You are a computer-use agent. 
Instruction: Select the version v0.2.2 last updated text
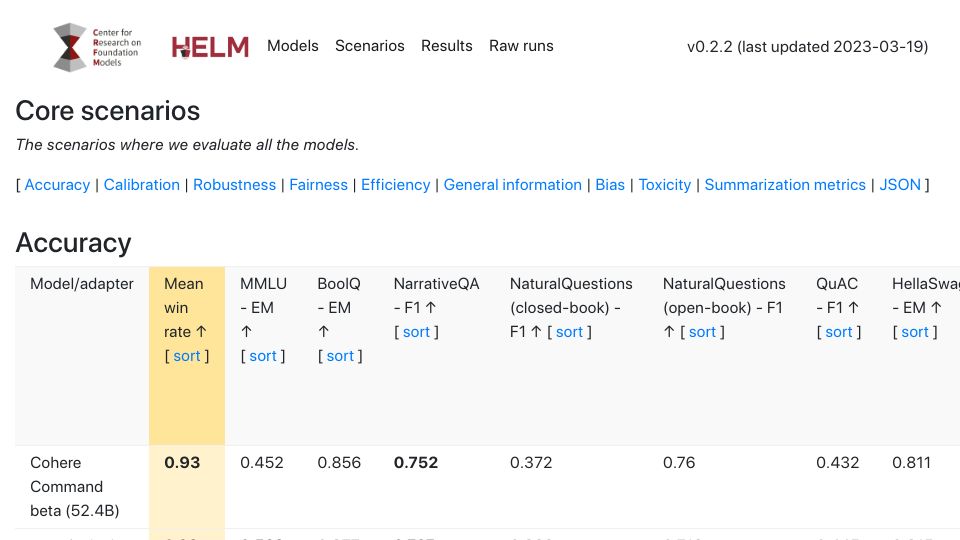click(808, 47)
